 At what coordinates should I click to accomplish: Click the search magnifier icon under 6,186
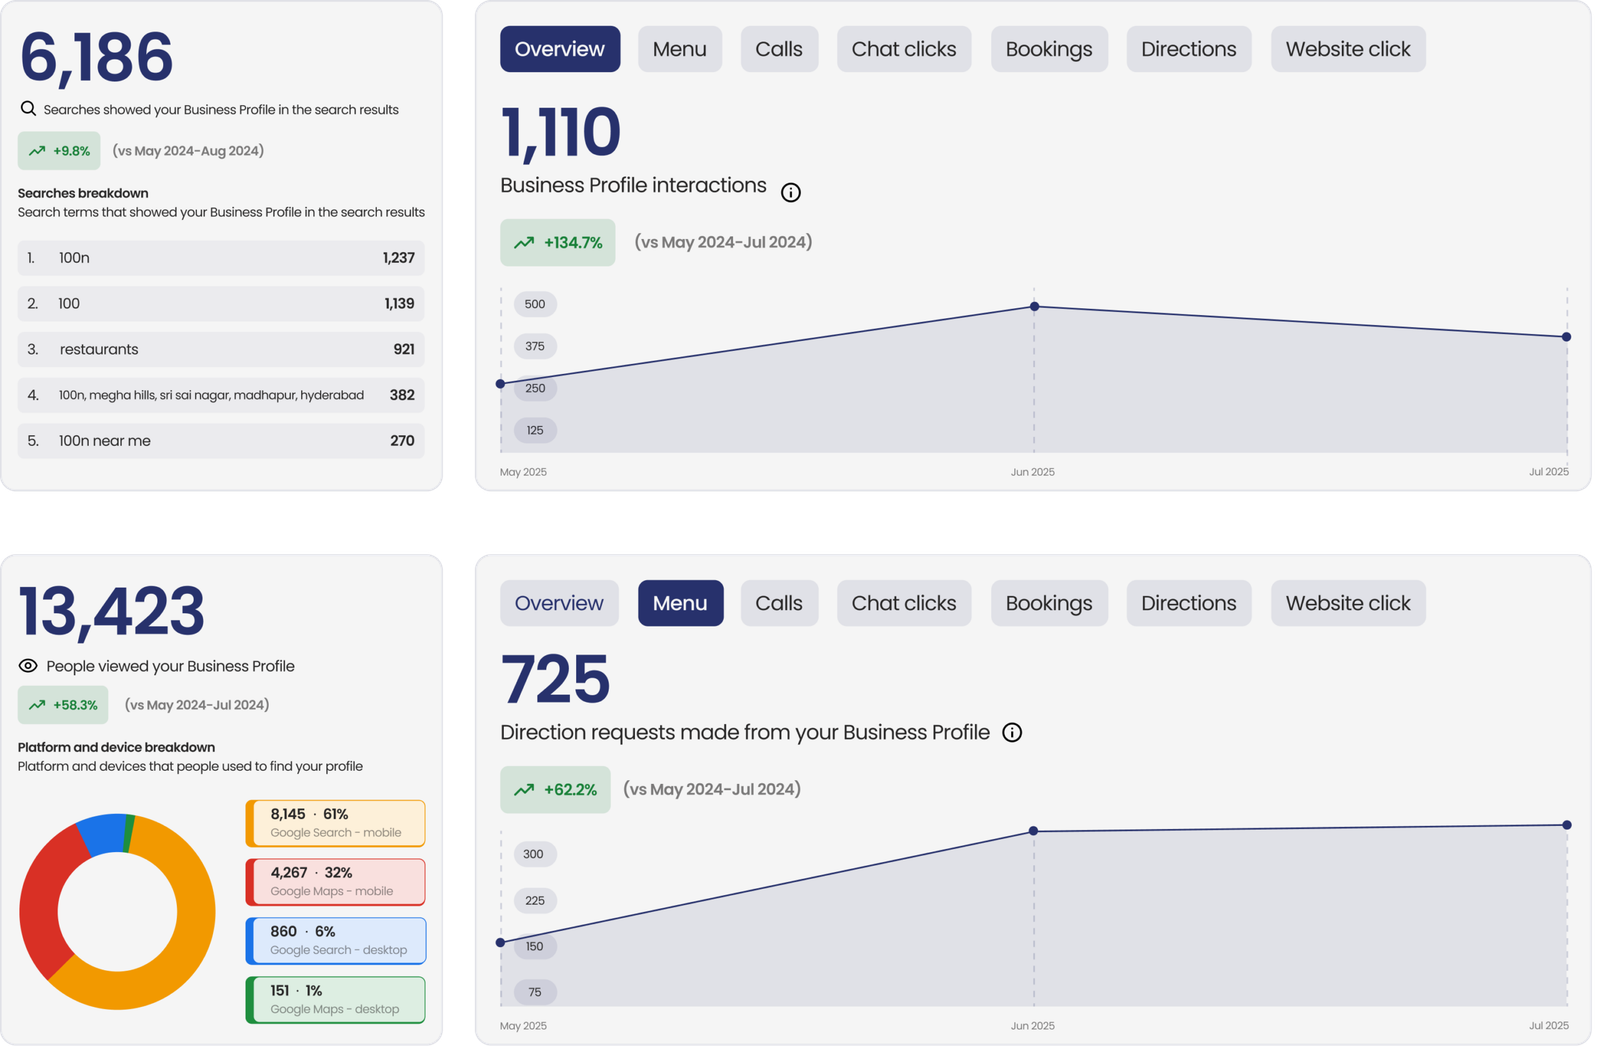(x=28, y=108)
